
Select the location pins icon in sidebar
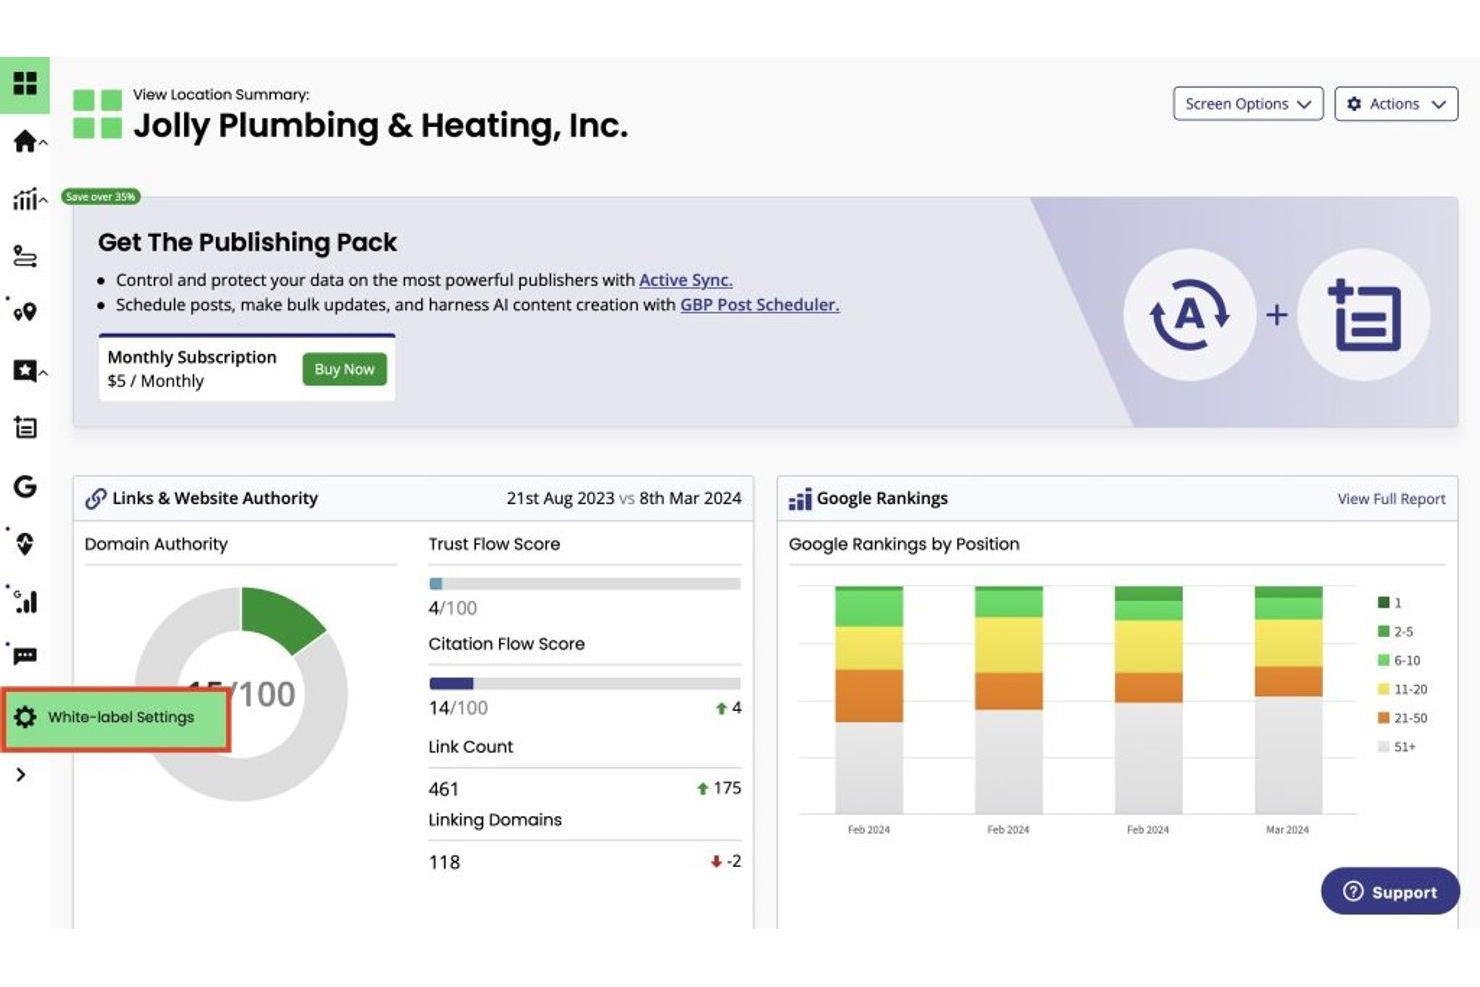25,313
